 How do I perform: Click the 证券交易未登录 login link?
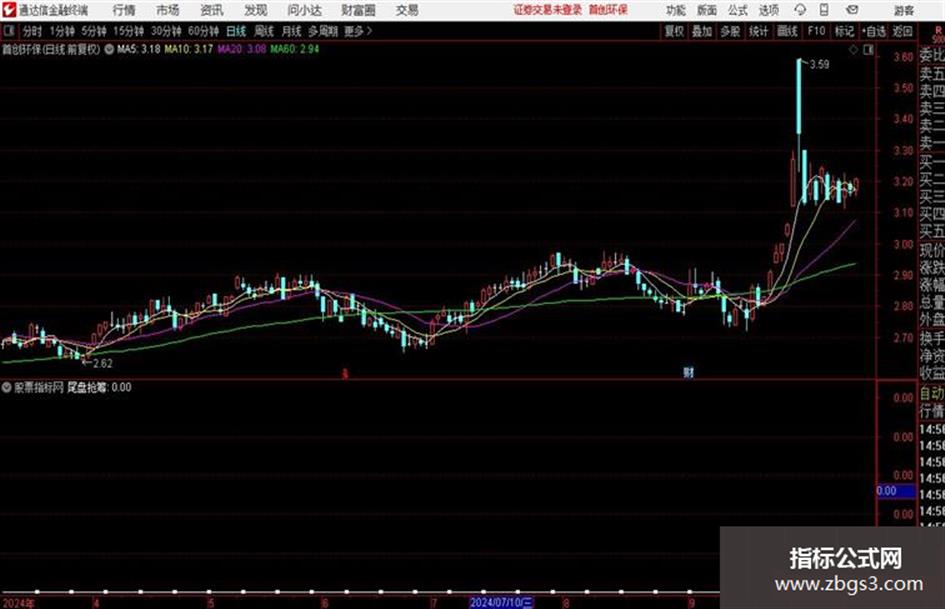tap(548, 10)
